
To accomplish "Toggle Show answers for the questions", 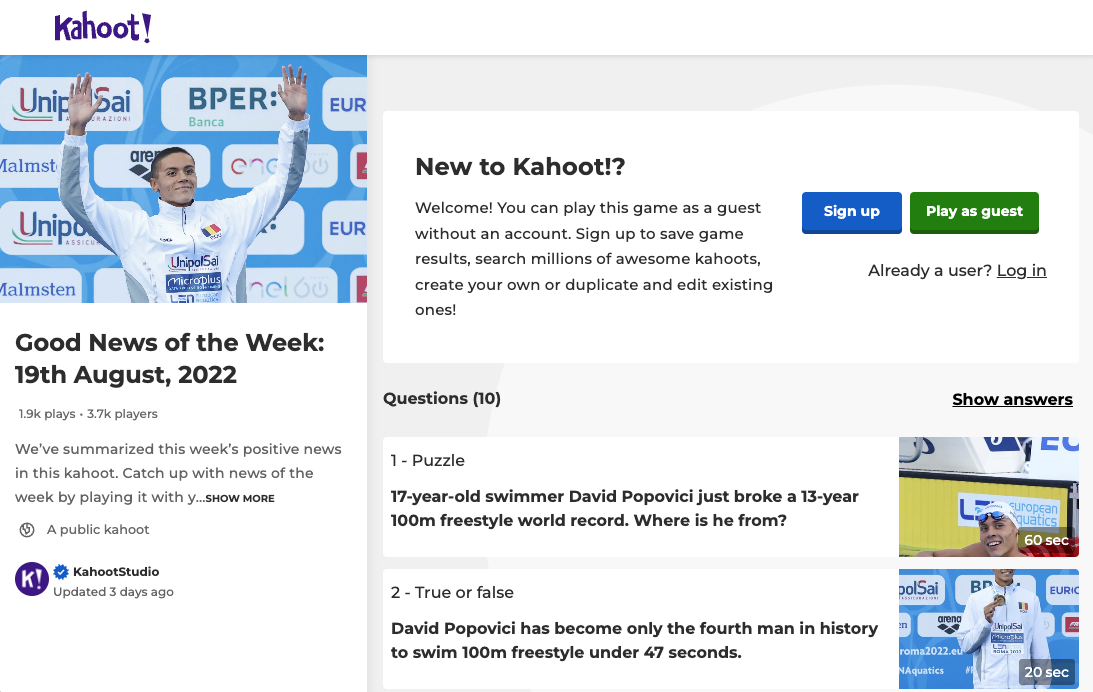I will click(1012, 399).
